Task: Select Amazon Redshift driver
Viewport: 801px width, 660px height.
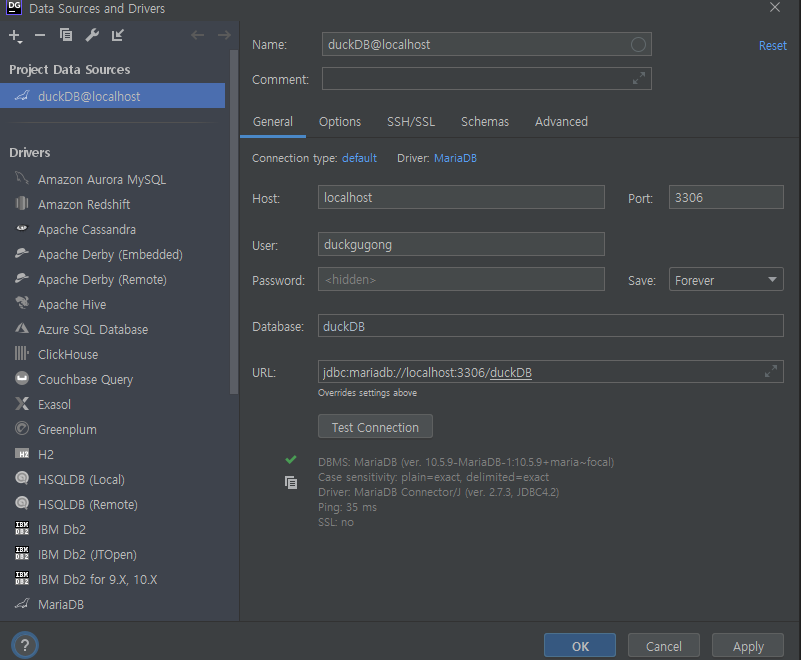Action: click(114, 204)
